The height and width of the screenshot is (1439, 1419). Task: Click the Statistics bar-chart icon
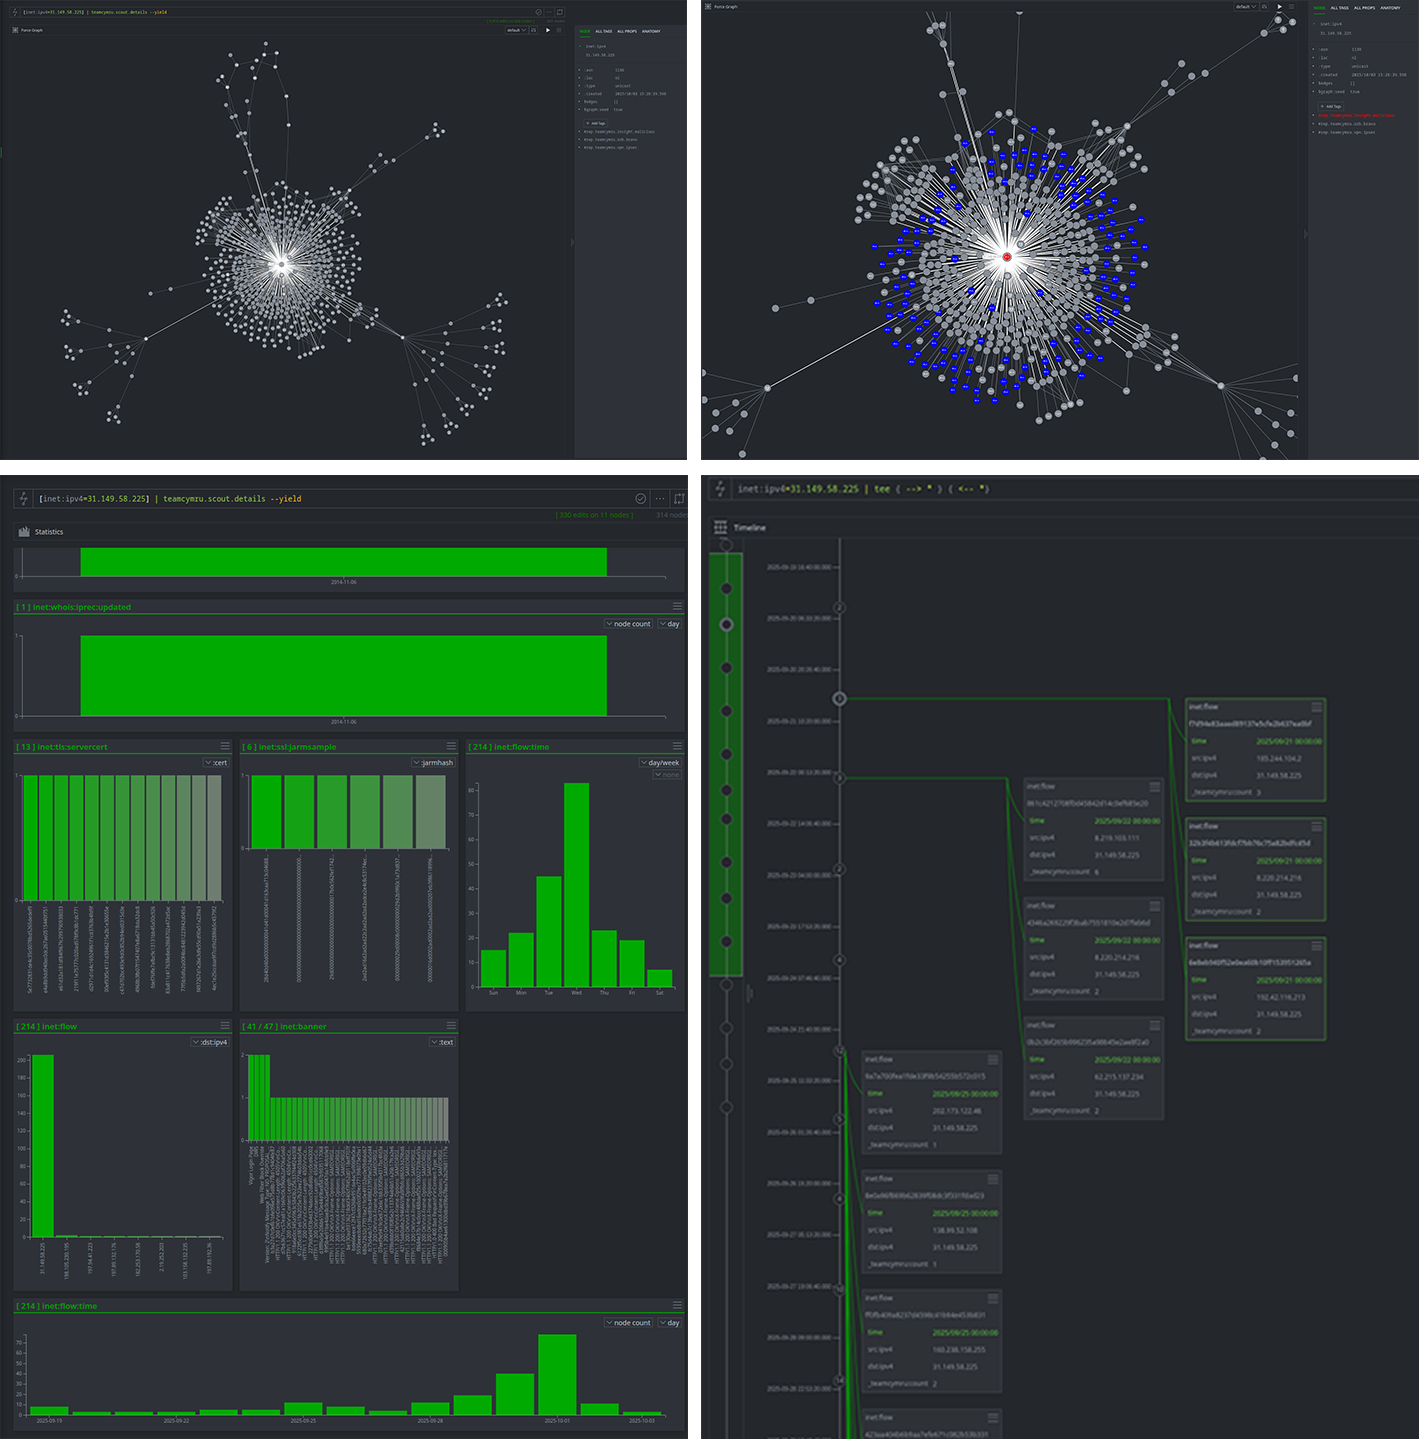point(24,532)
